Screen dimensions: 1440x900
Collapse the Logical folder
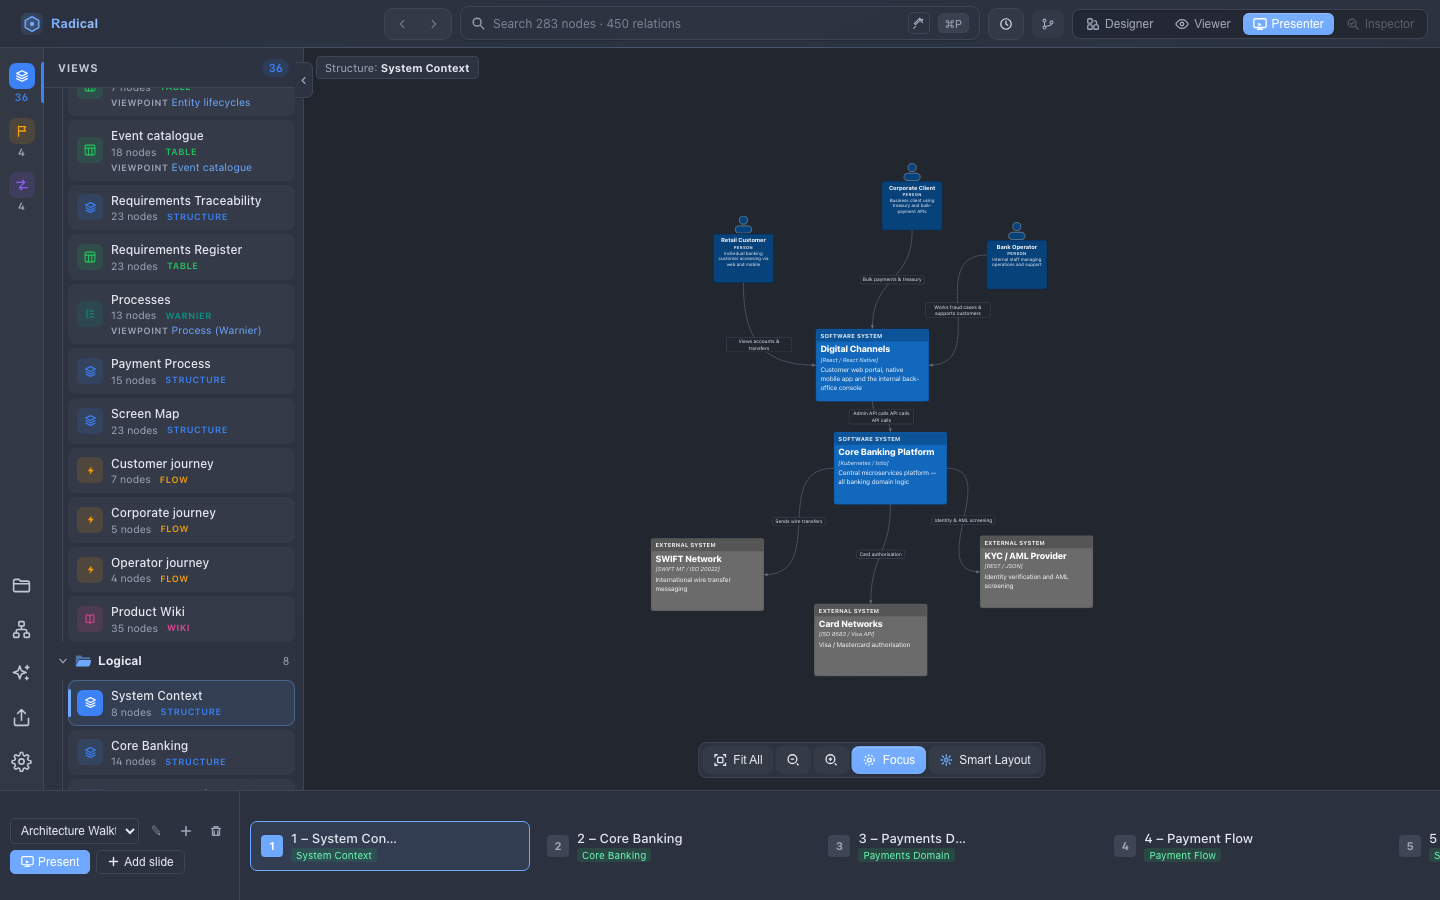[x=63, y=661]
